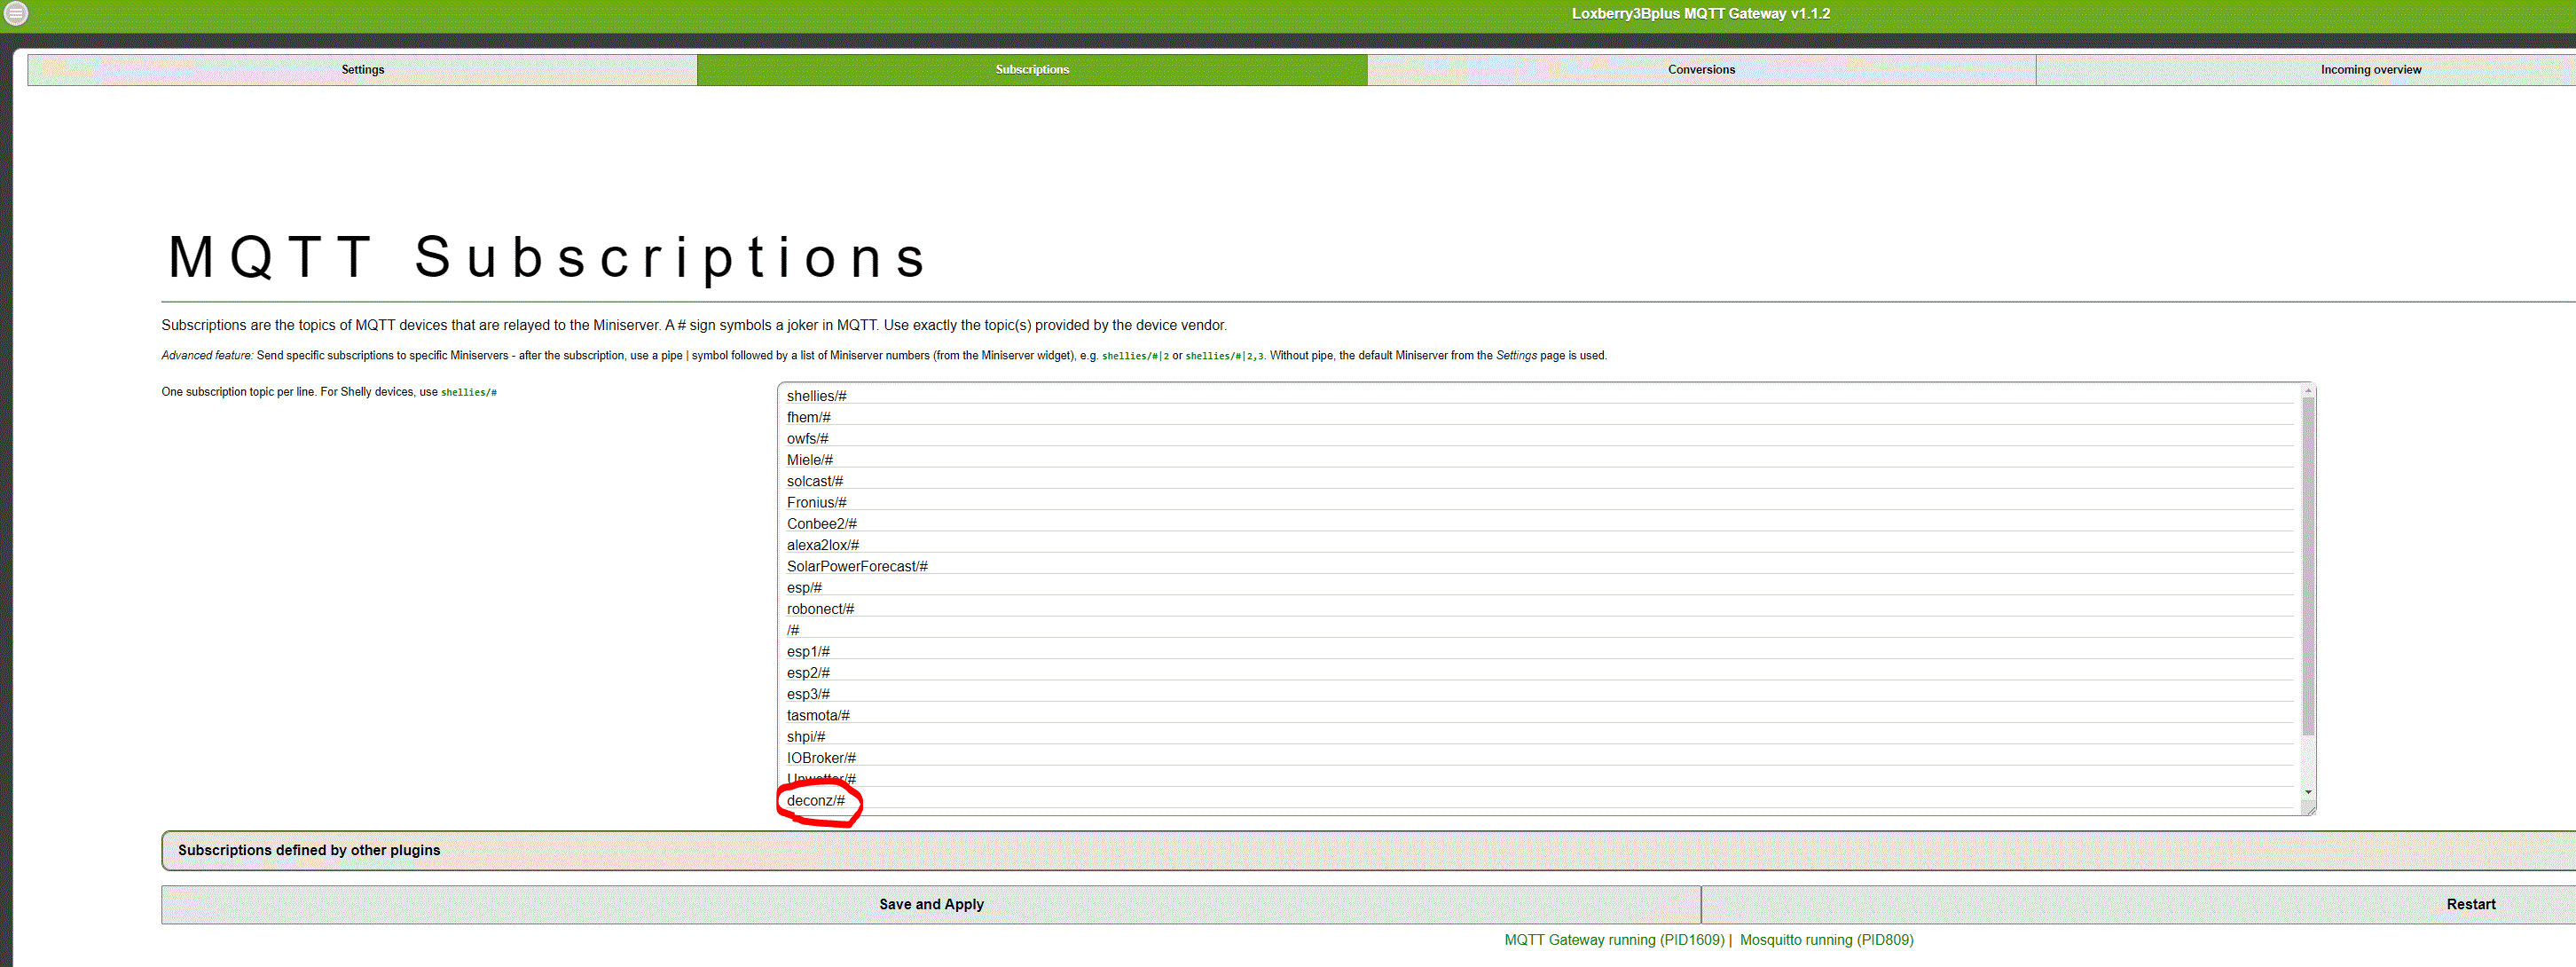
Task: Click the textarea resize handle corner
Action: click(x=2310, y=809)
